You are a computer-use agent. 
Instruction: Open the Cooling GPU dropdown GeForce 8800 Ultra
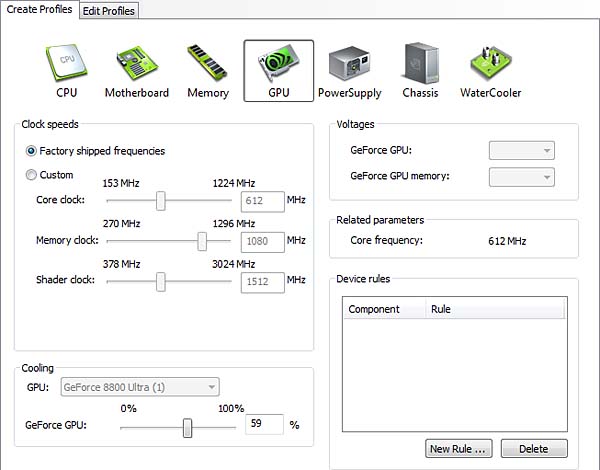coord(140,387)
